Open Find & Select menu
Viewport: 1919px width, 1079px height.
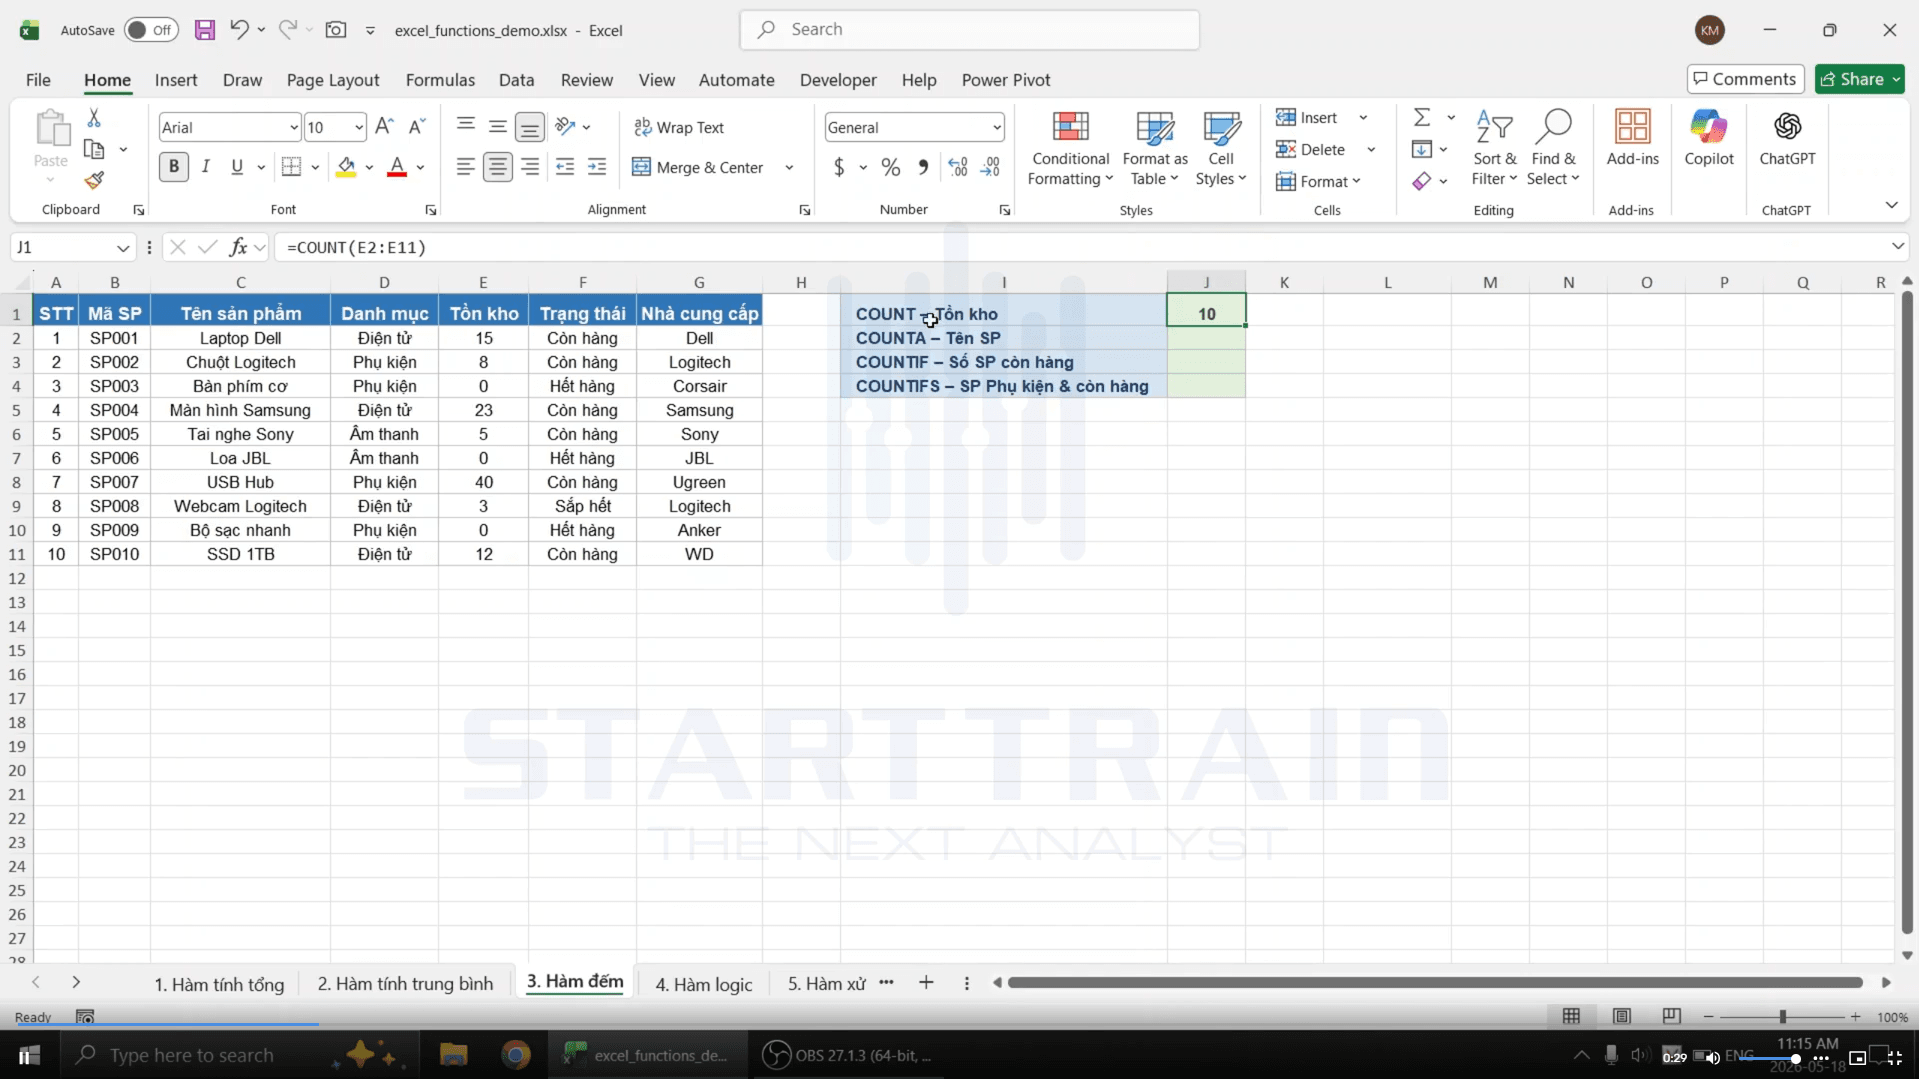1553,150
